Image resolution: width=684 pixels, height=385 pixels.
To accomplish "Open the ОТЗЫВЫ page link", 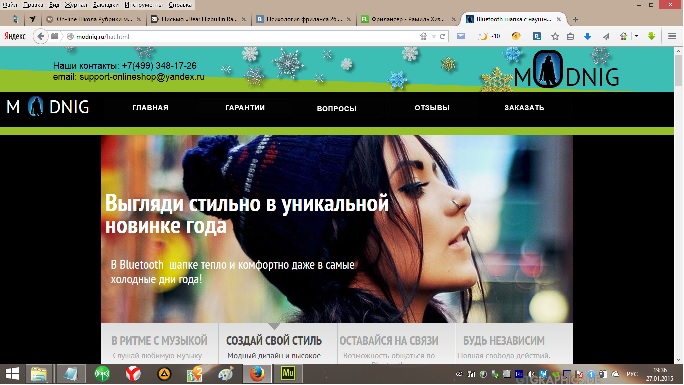I will click(432, 108).
